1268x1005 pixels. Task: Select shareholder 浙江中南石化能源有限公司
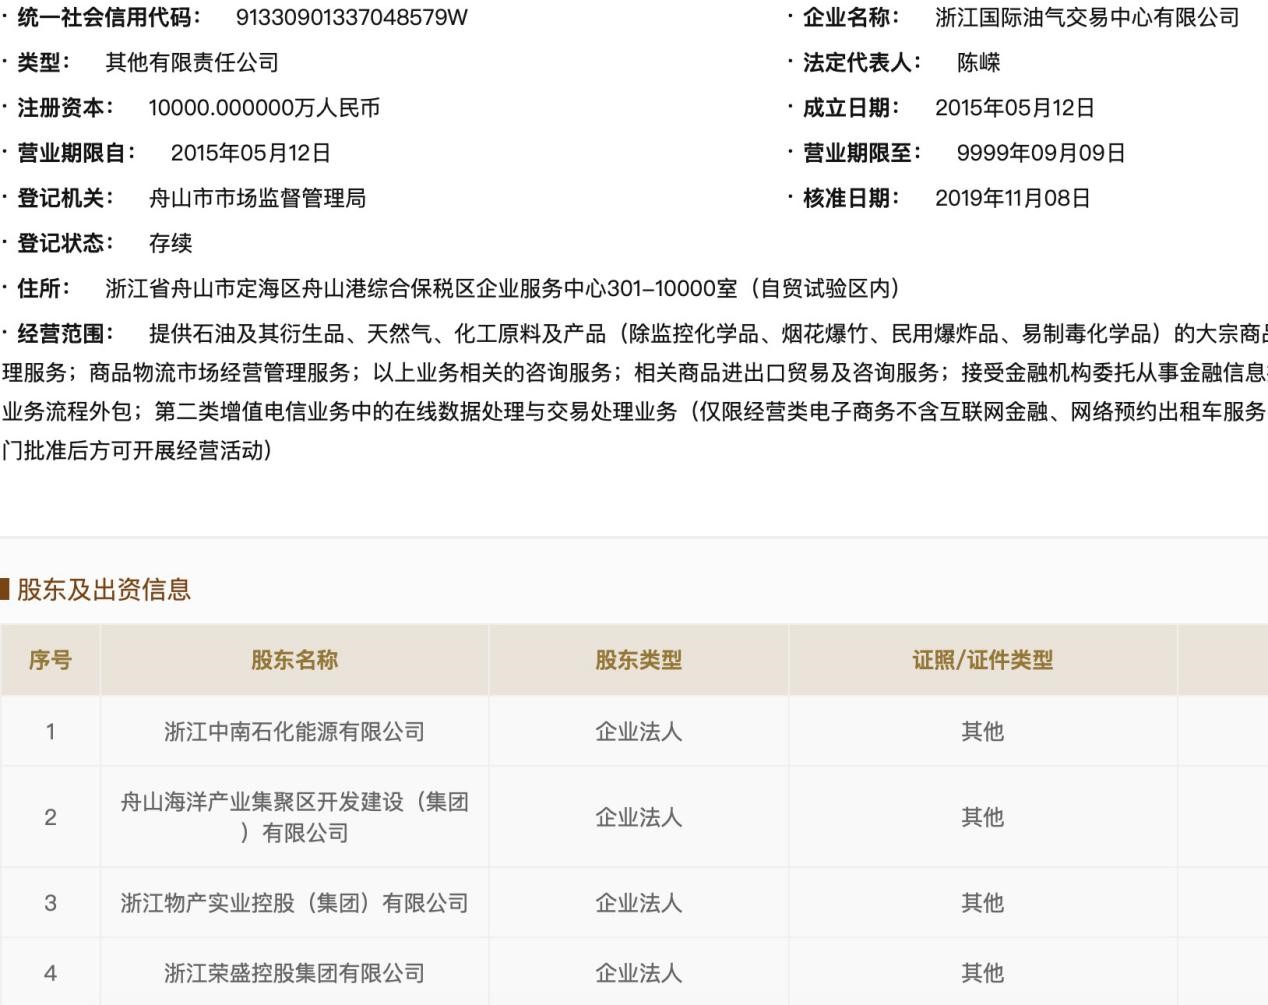294,731
